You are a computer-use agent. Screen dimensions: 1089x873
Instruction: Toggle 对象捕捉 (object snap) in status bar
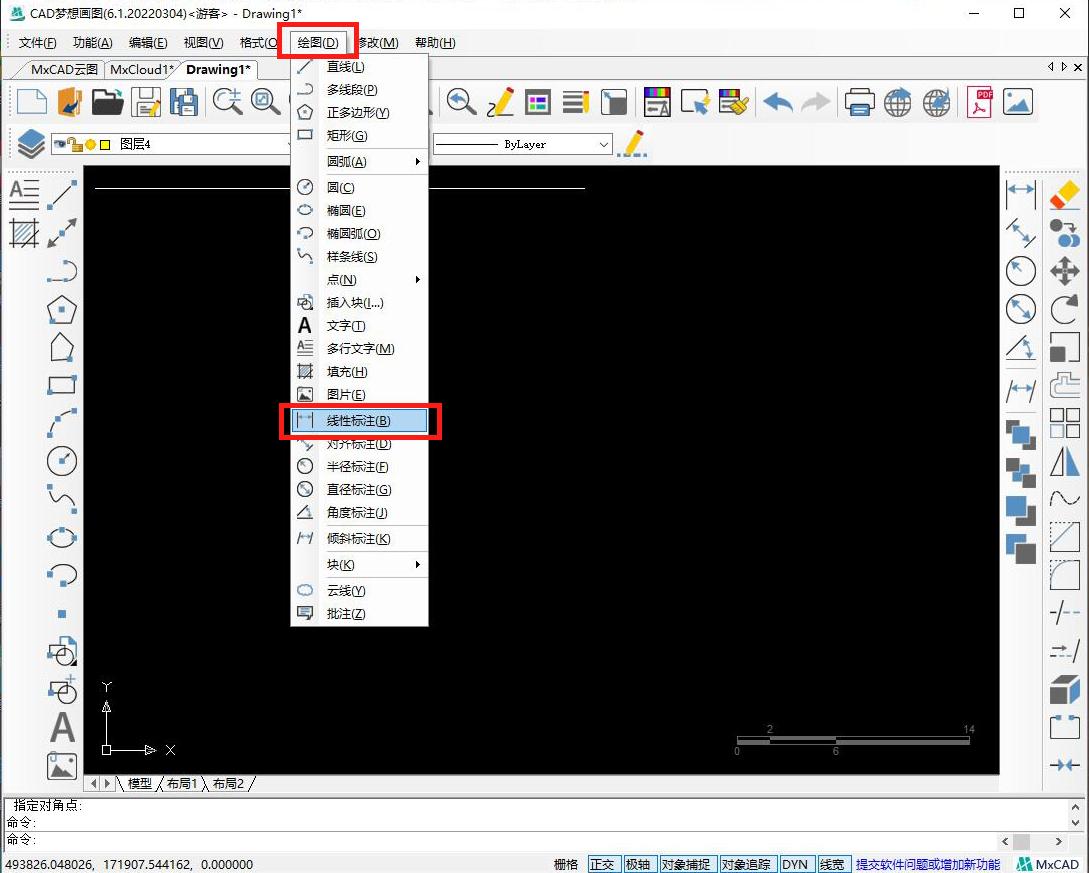(x=686, y=864)
